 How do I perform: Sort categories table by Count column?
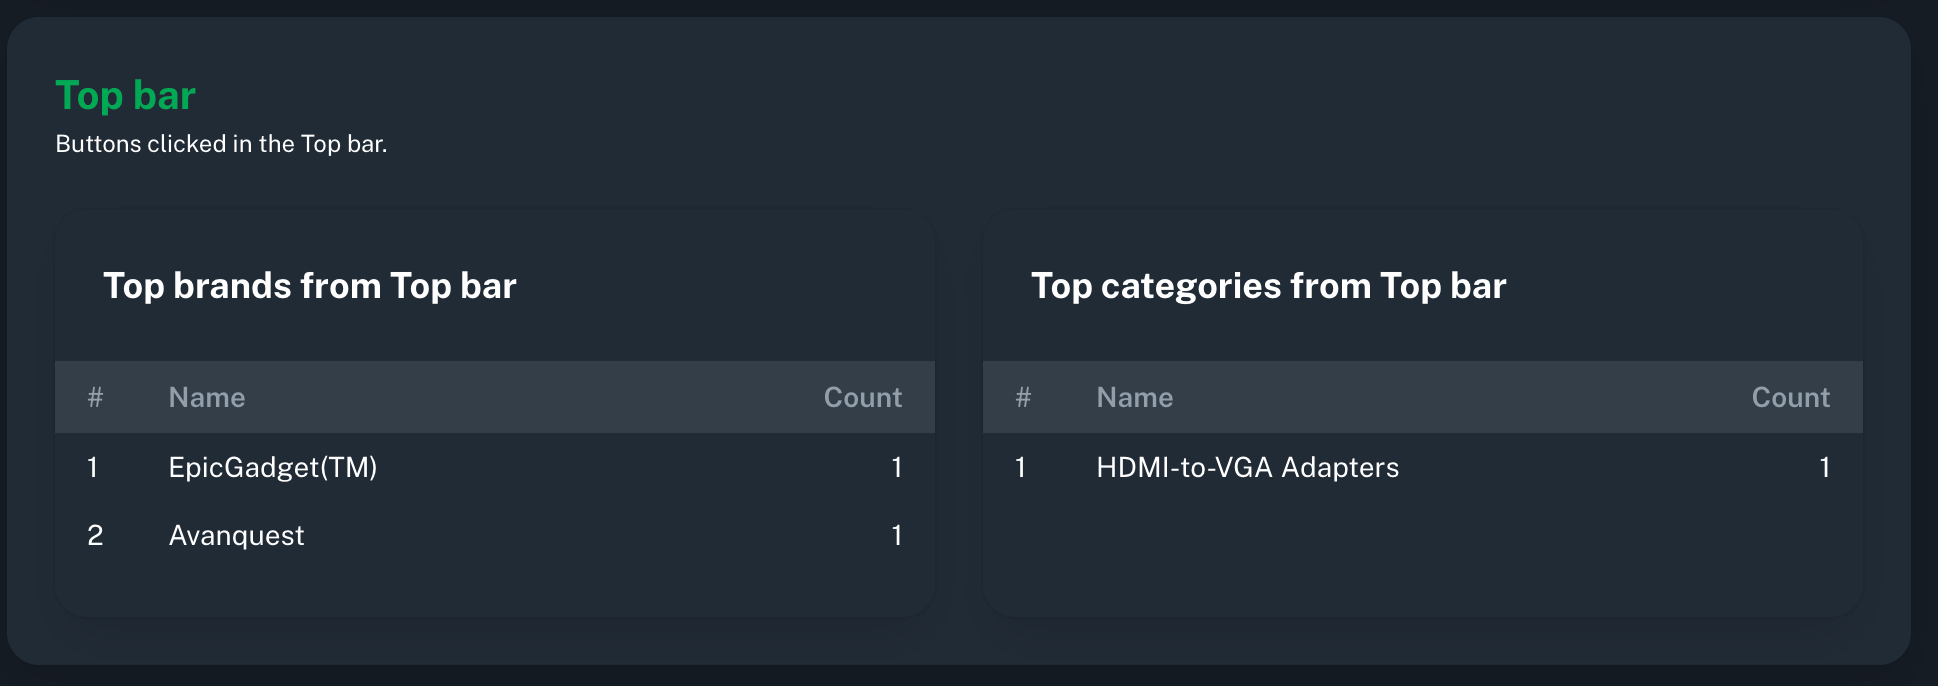pyautogui.click(x=1790, y=397)
